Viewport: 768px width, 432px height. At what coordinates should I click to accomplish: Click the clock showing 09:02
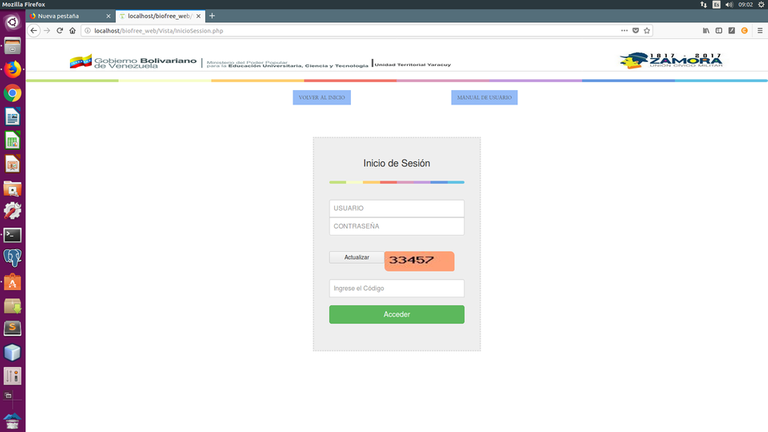tap(745, 4)
